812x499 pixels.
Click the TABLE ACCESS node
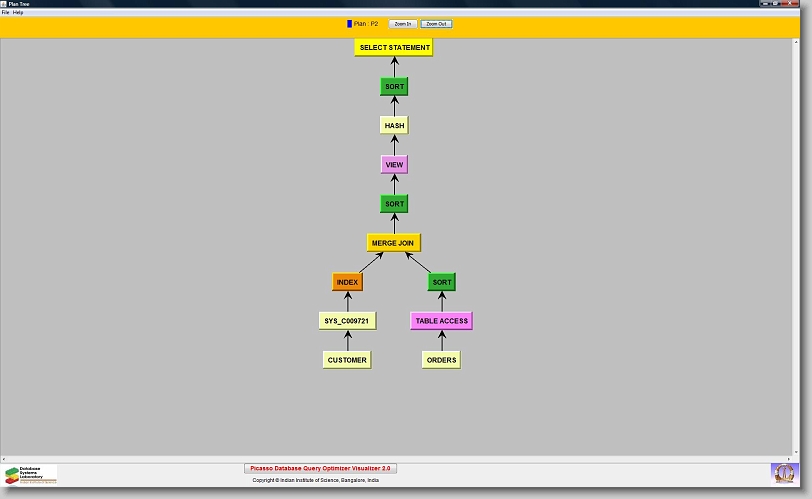[x=441, y=321]
